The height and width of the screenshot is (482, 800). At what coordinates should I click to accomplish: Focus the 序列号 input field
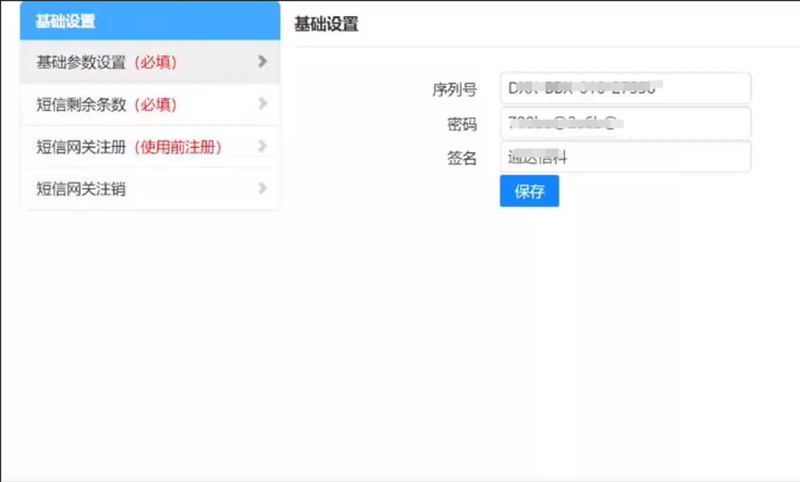coord(626,88)
